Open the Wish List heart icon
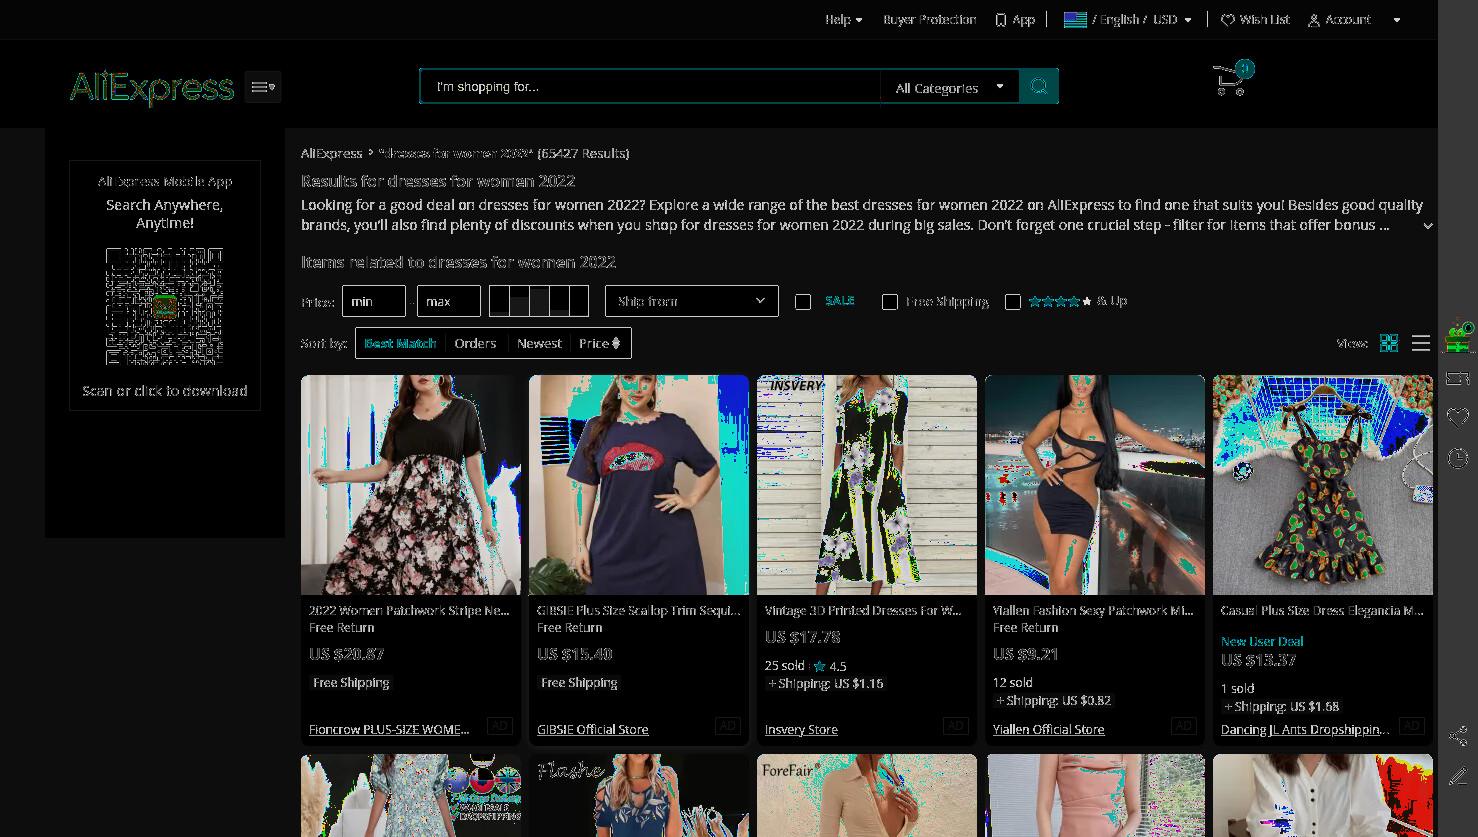The width and height of the screenshot is (1478, 837). tap(1227, 20)
